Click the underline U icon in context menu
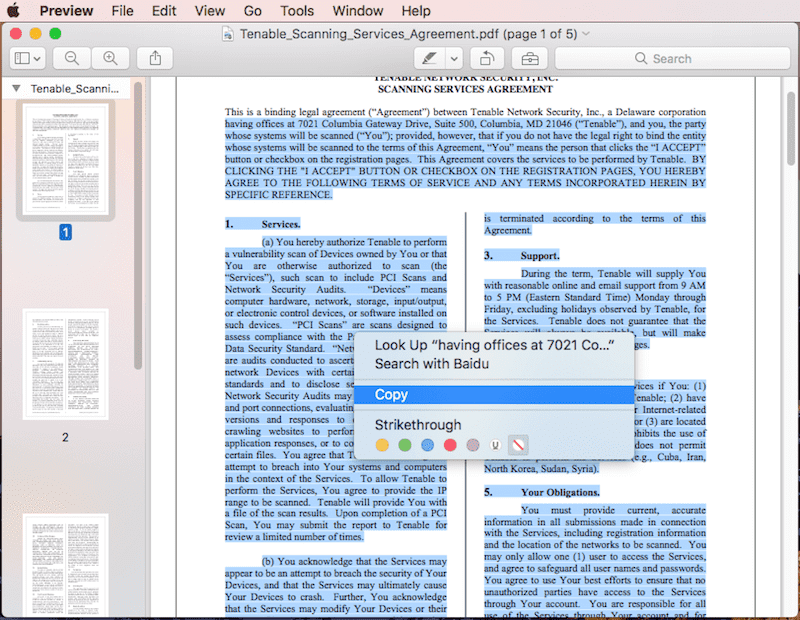 [x=495, y=445]
